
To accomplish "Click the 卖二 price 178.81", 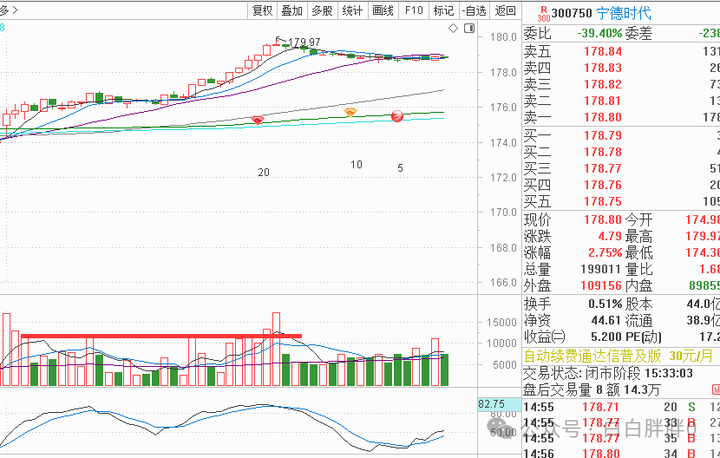I will pos(602,101).
